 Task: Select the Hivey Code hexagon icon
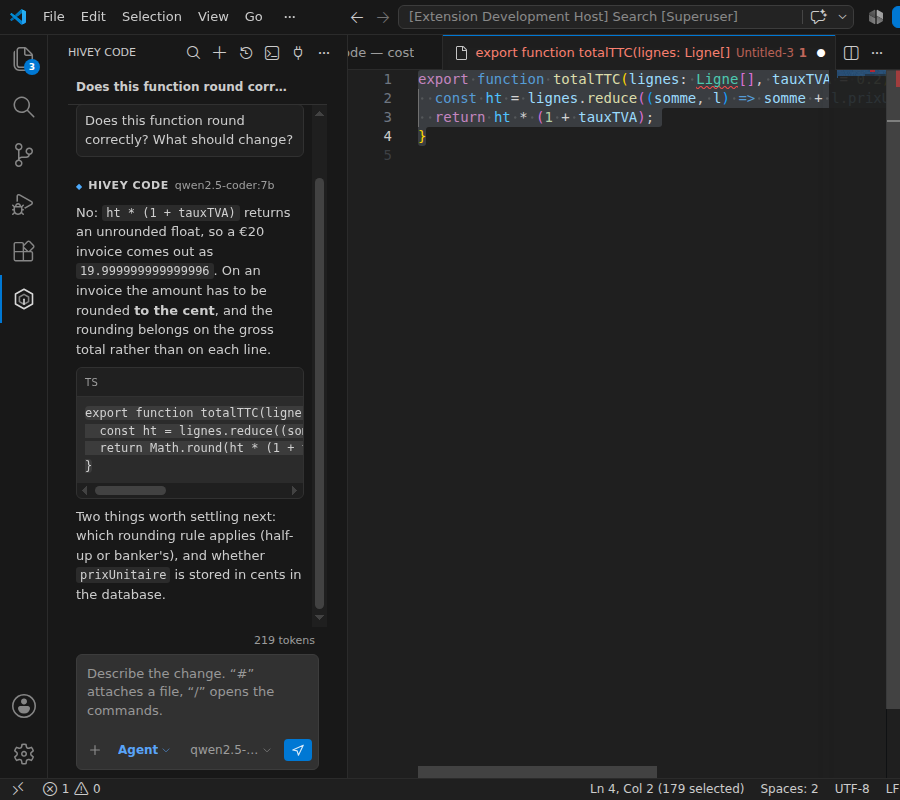point(24,299)
